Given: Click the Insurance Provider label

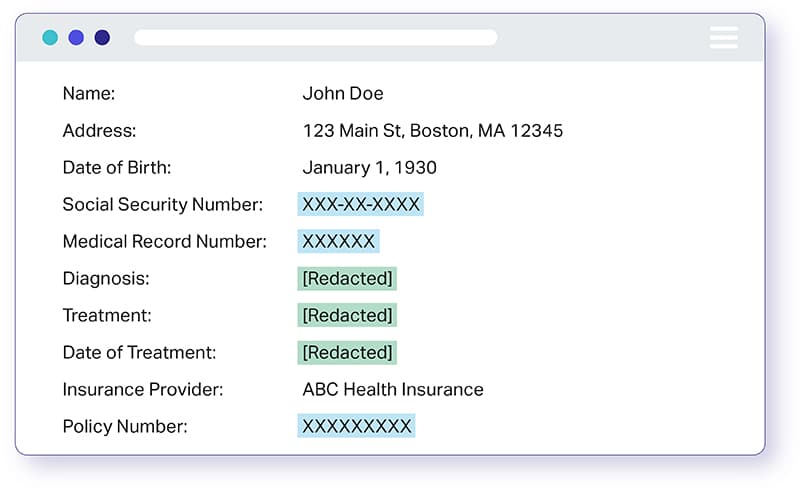Looking at the screenshot, I should click(142, 389).
